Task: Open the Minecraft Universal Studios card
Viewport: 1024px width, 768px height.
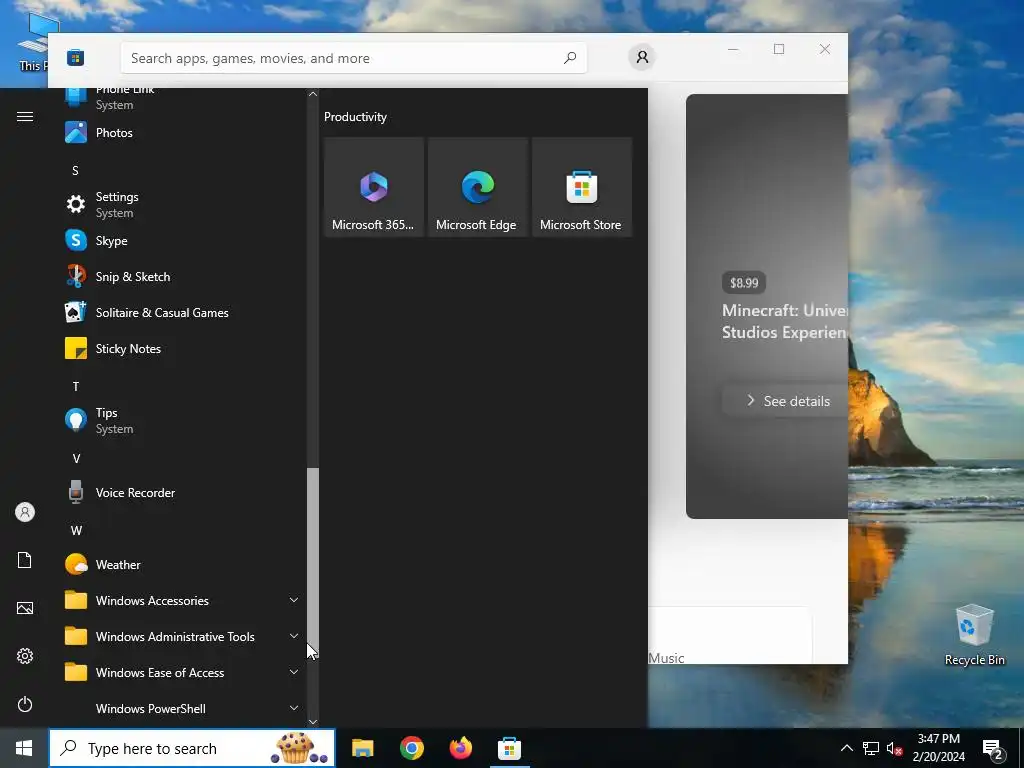Action: tap(767, 306)
